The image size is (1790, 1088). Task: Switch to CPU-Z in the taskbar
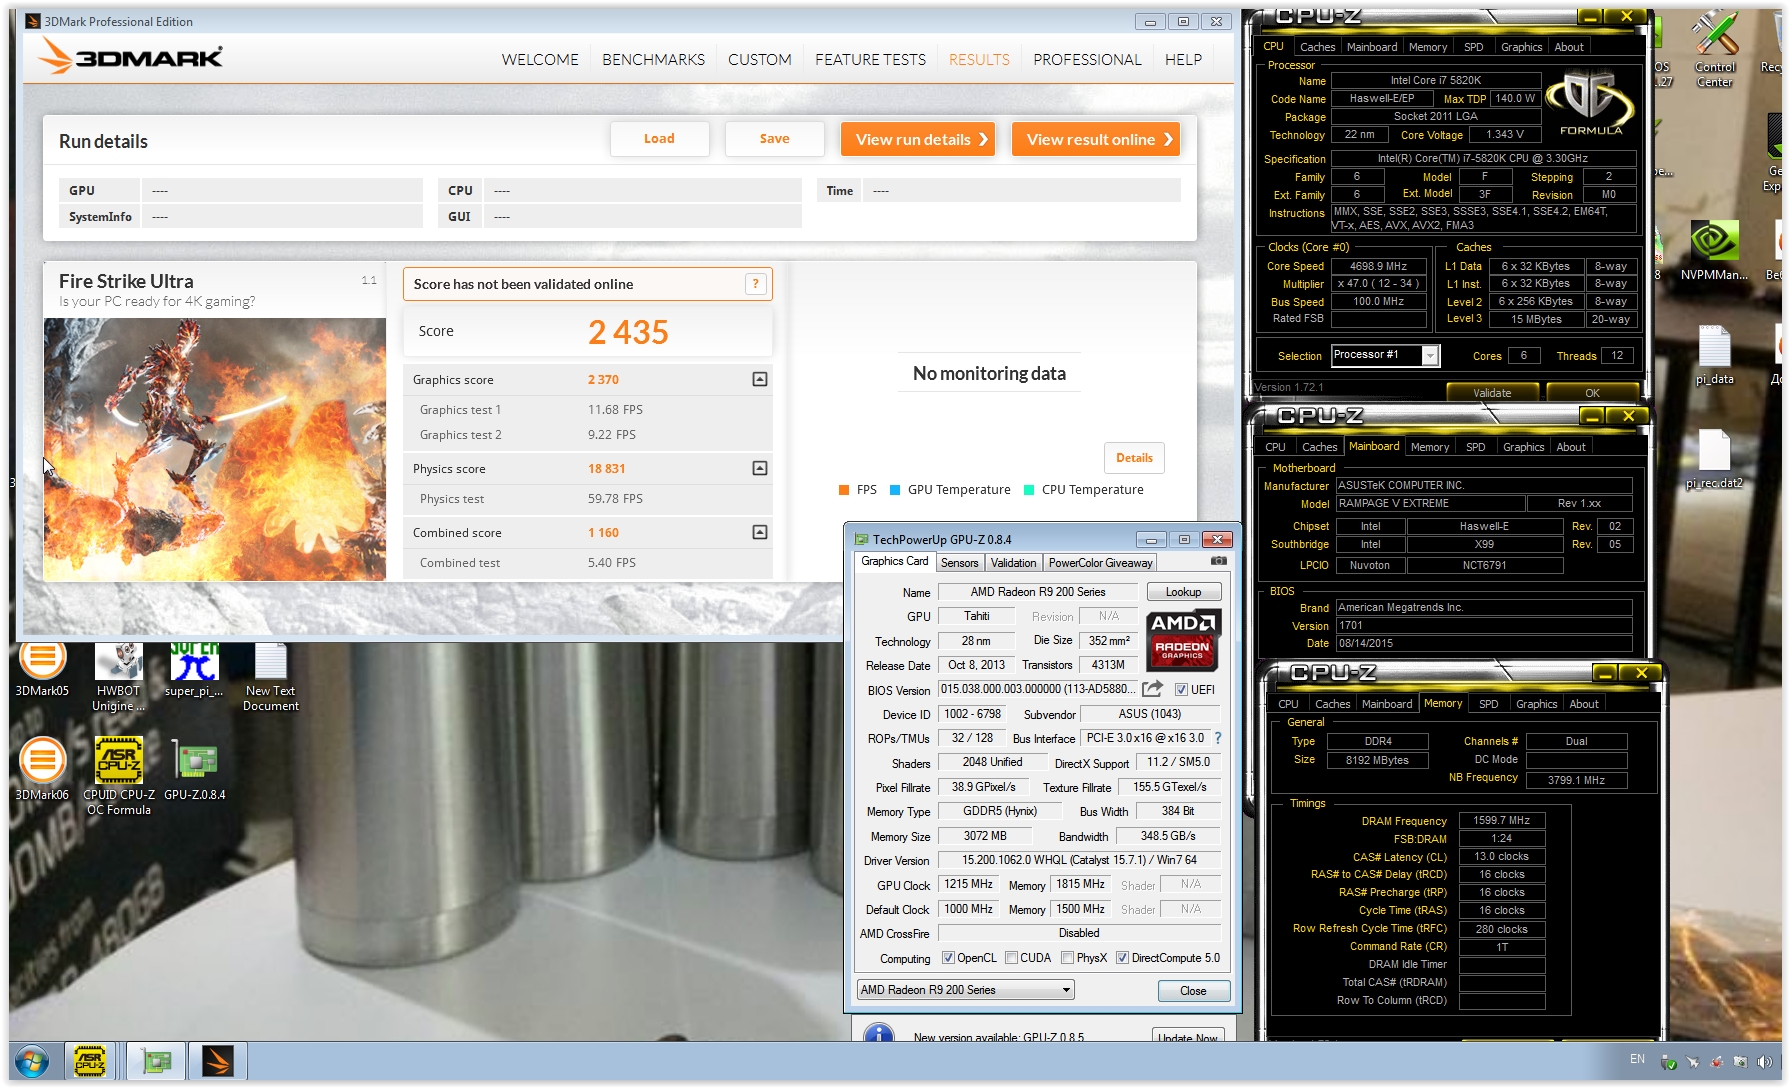pyautogui.click(x=90, y=1061)
